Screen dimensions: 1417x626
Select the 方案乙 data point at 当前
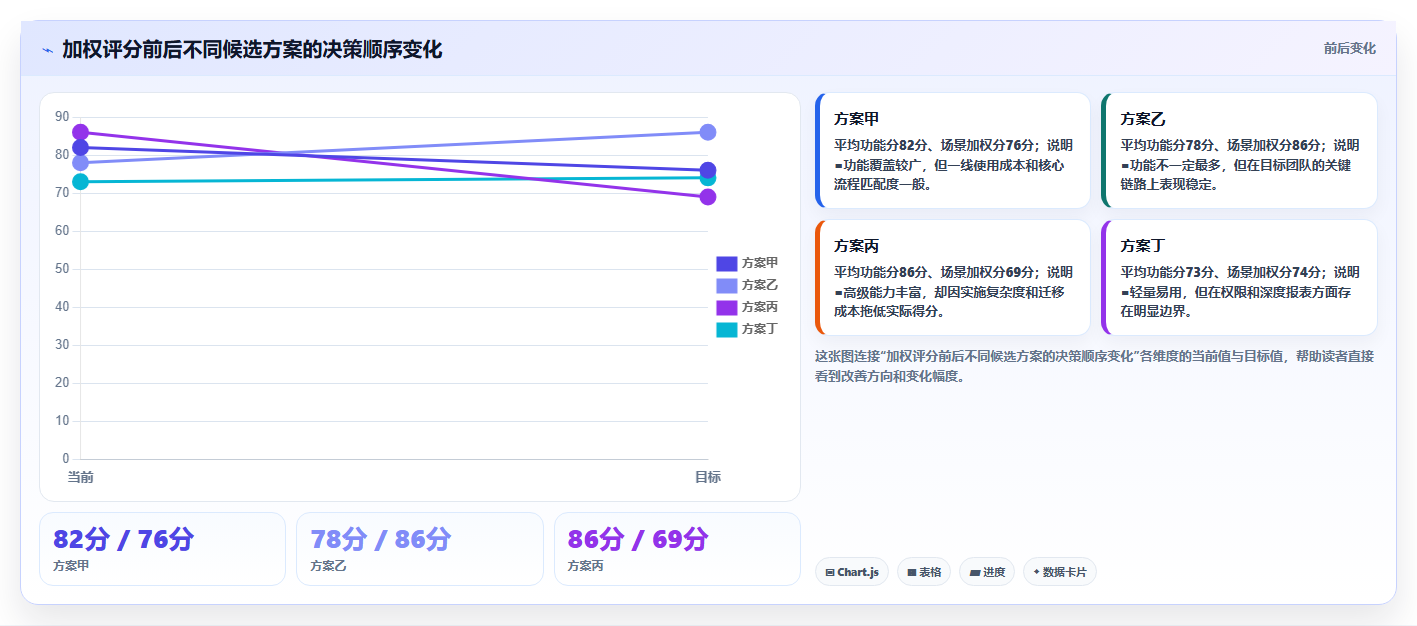[x=80, y=163]
